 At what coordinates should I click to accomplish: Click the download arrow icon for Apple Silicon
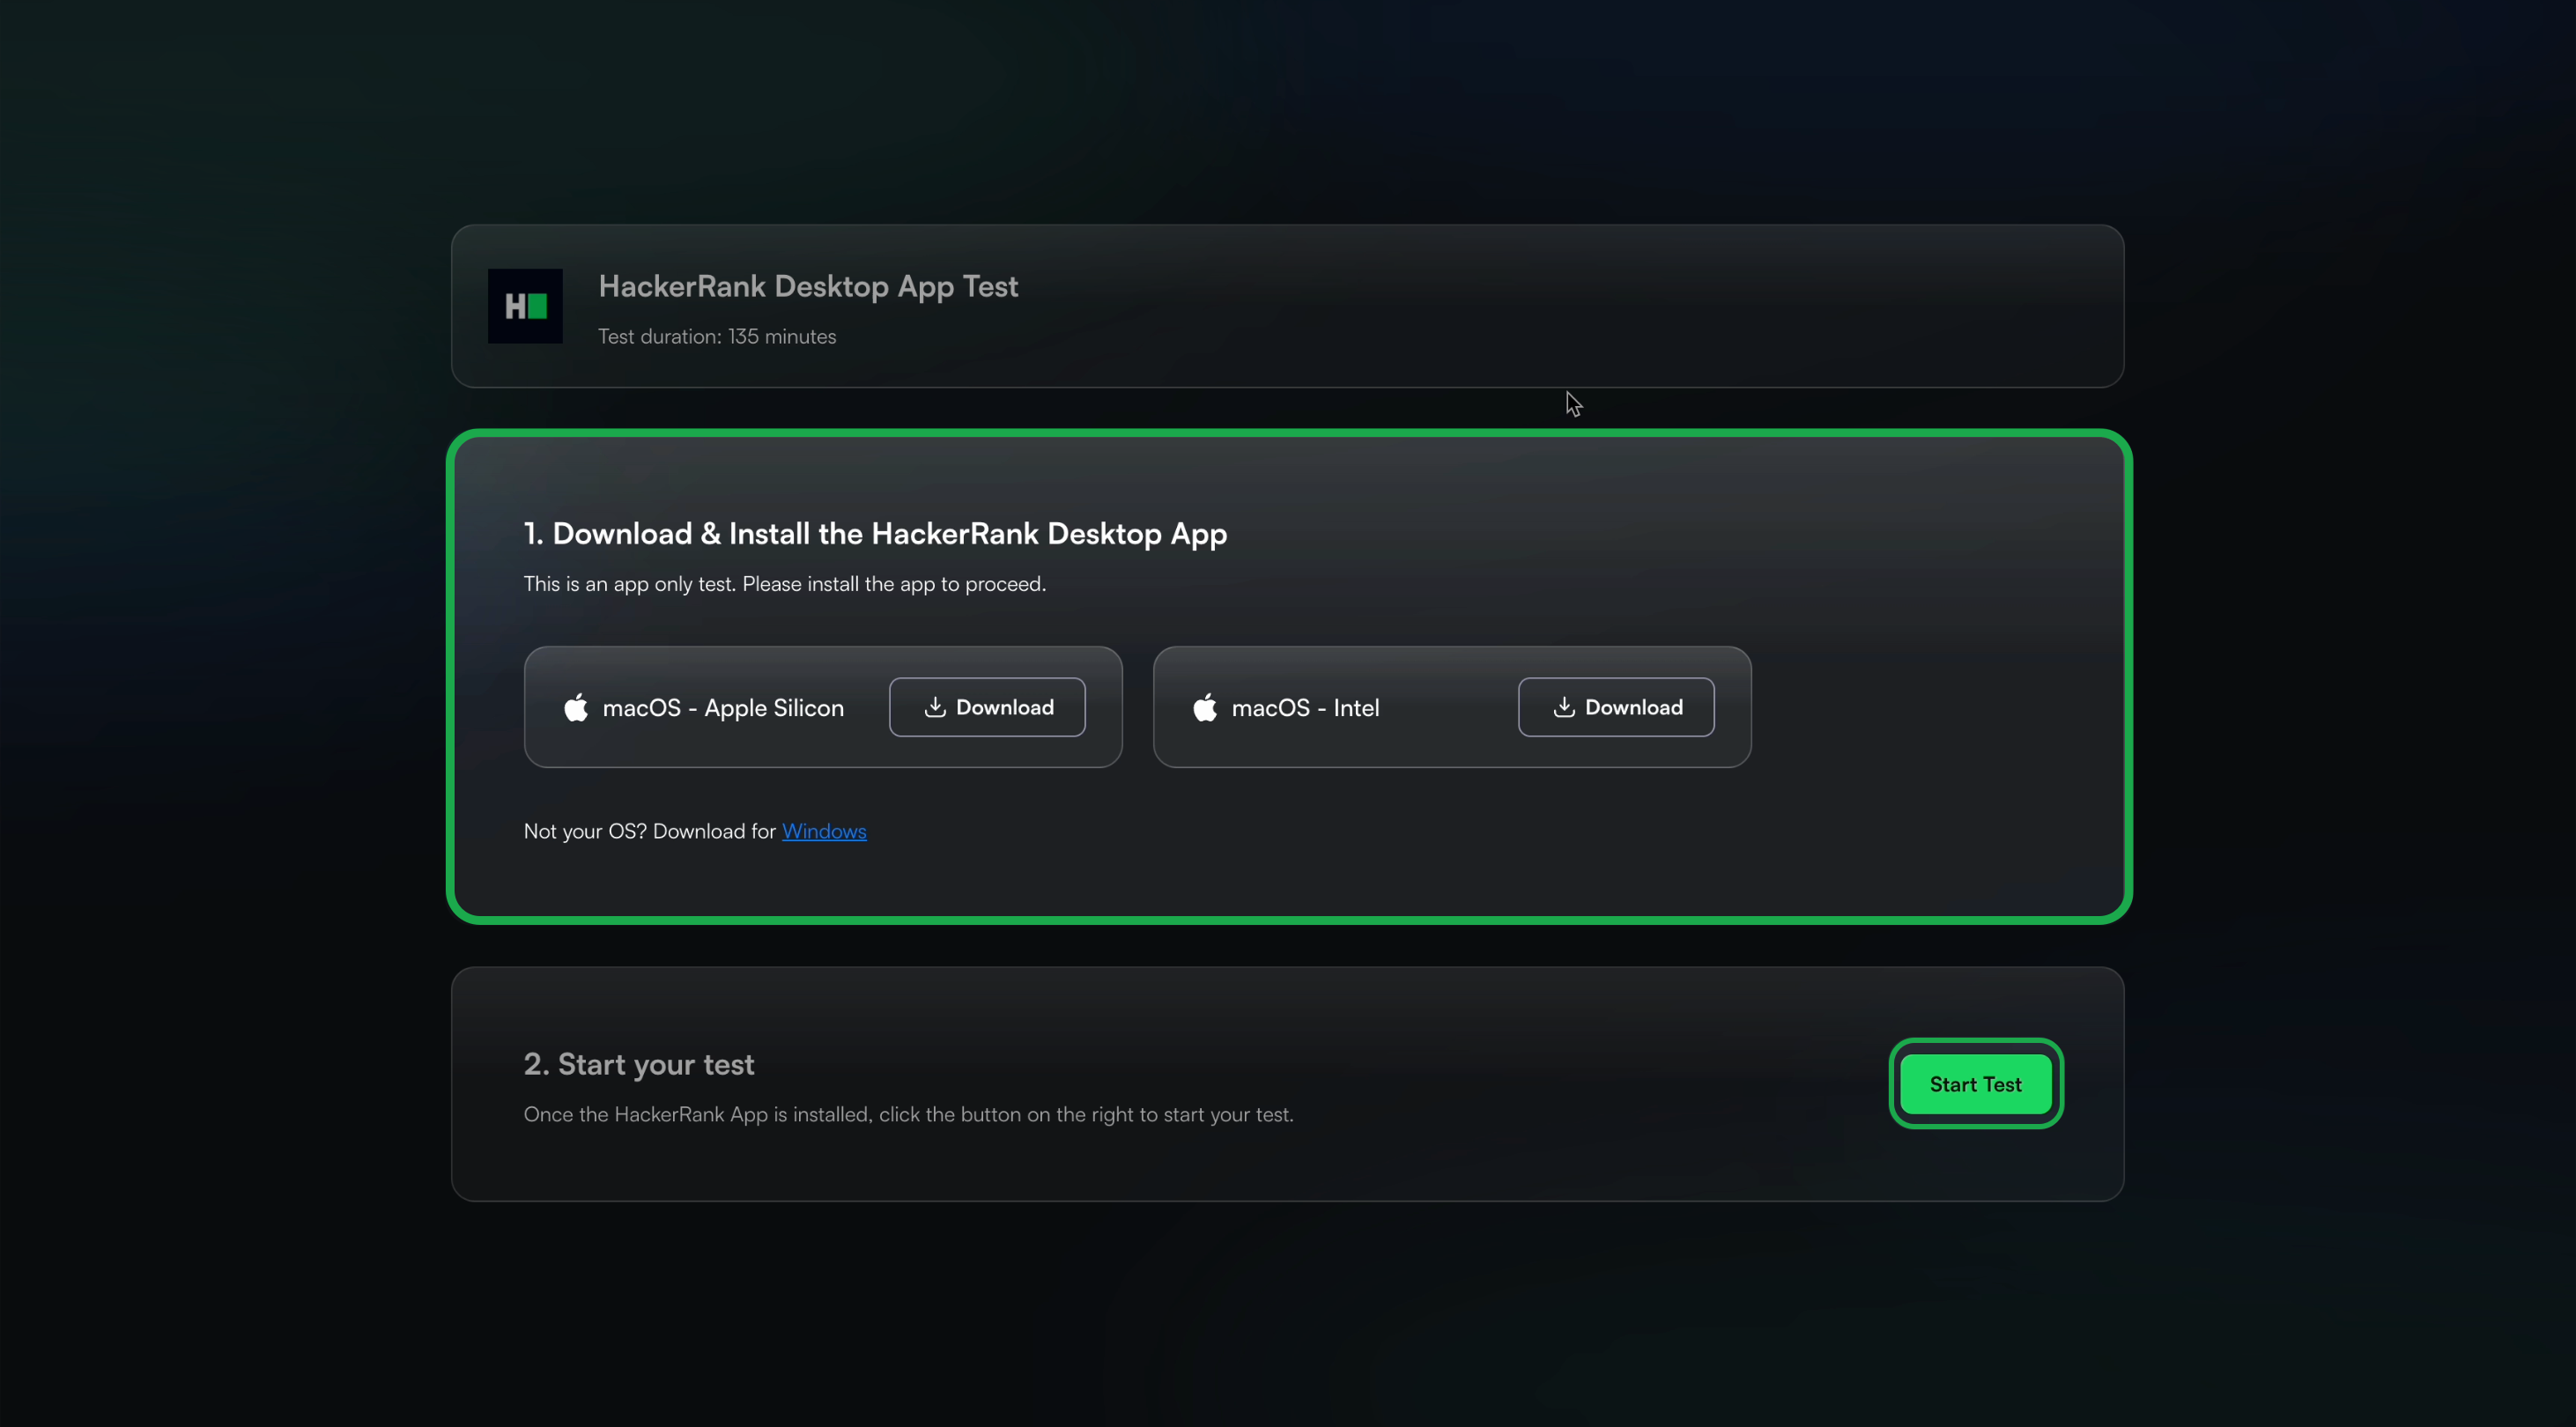click(x=934, y=707)
